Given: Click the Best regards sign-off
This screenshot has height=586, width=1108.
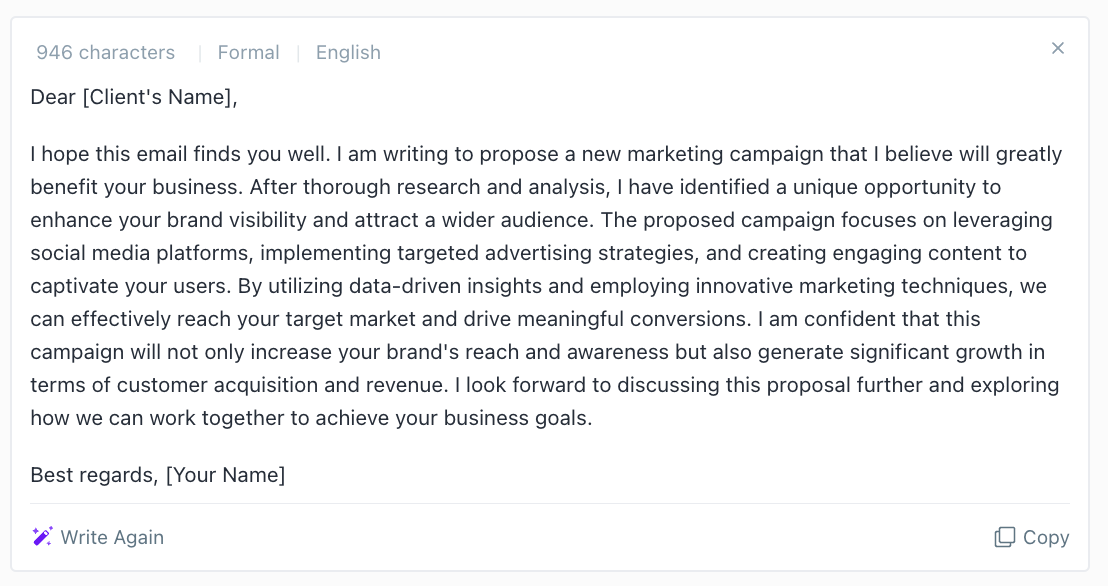Looking at the screenshot, I should tap(94, 475).
